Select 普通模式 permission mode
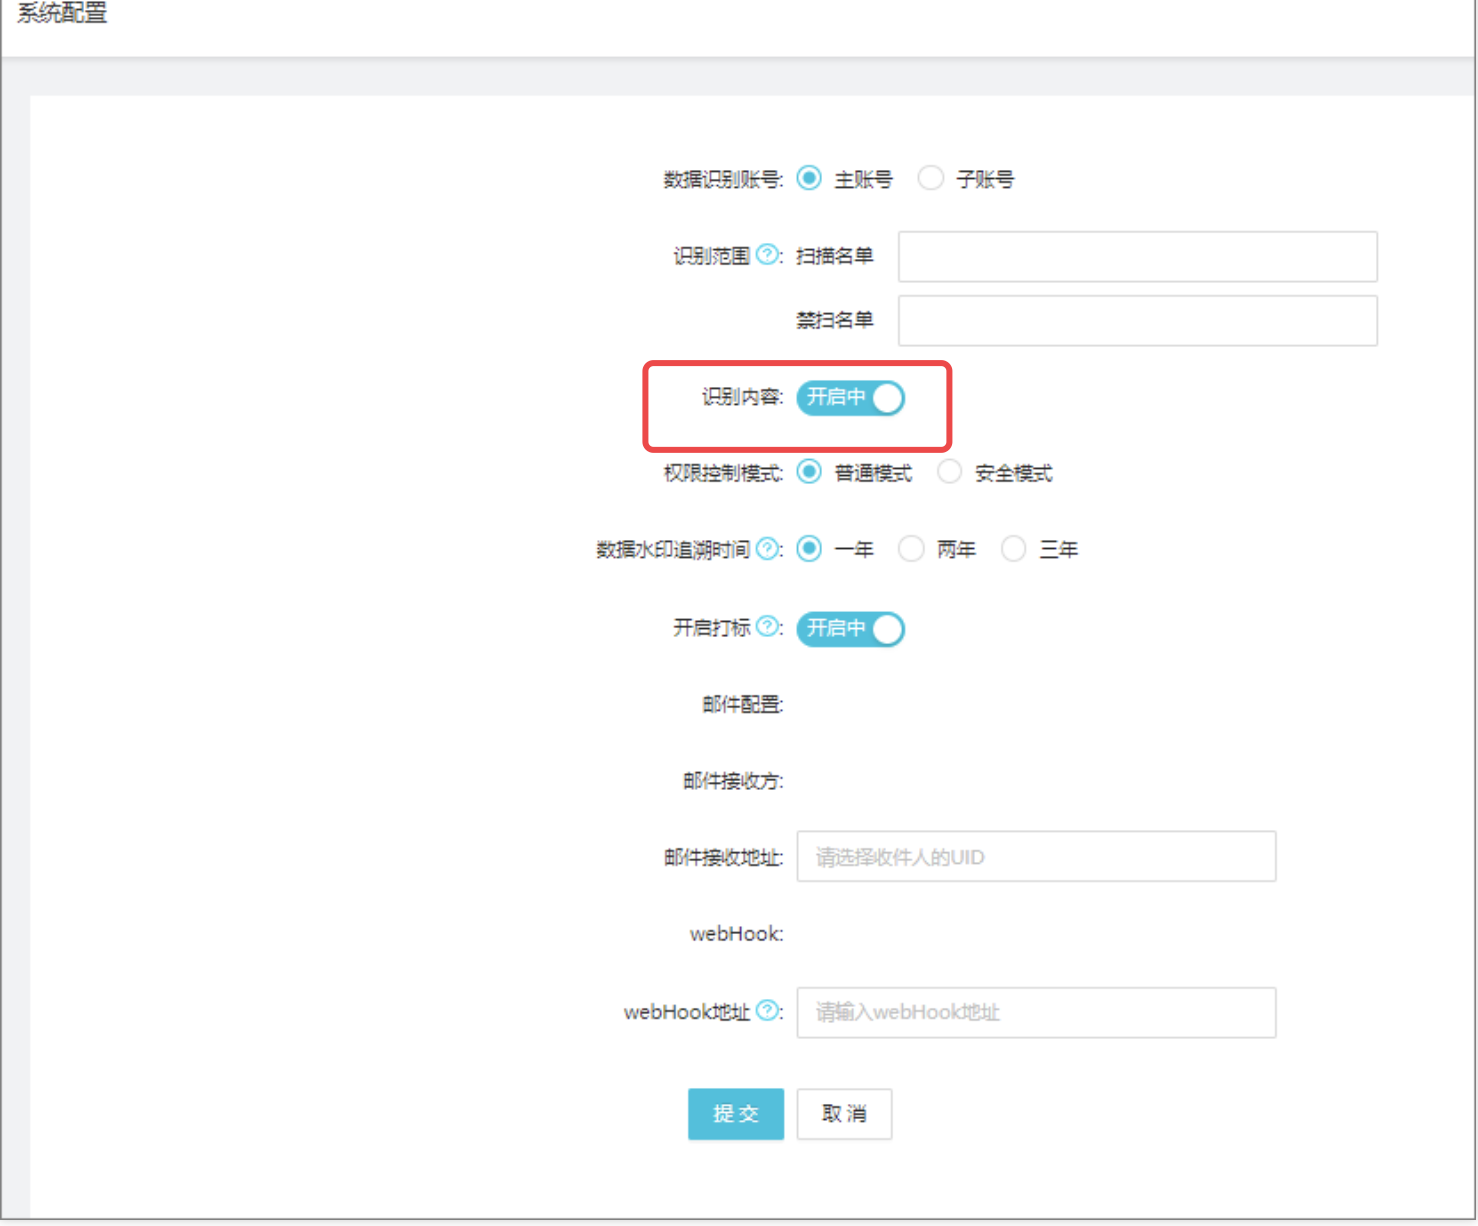 coord(809,472)
